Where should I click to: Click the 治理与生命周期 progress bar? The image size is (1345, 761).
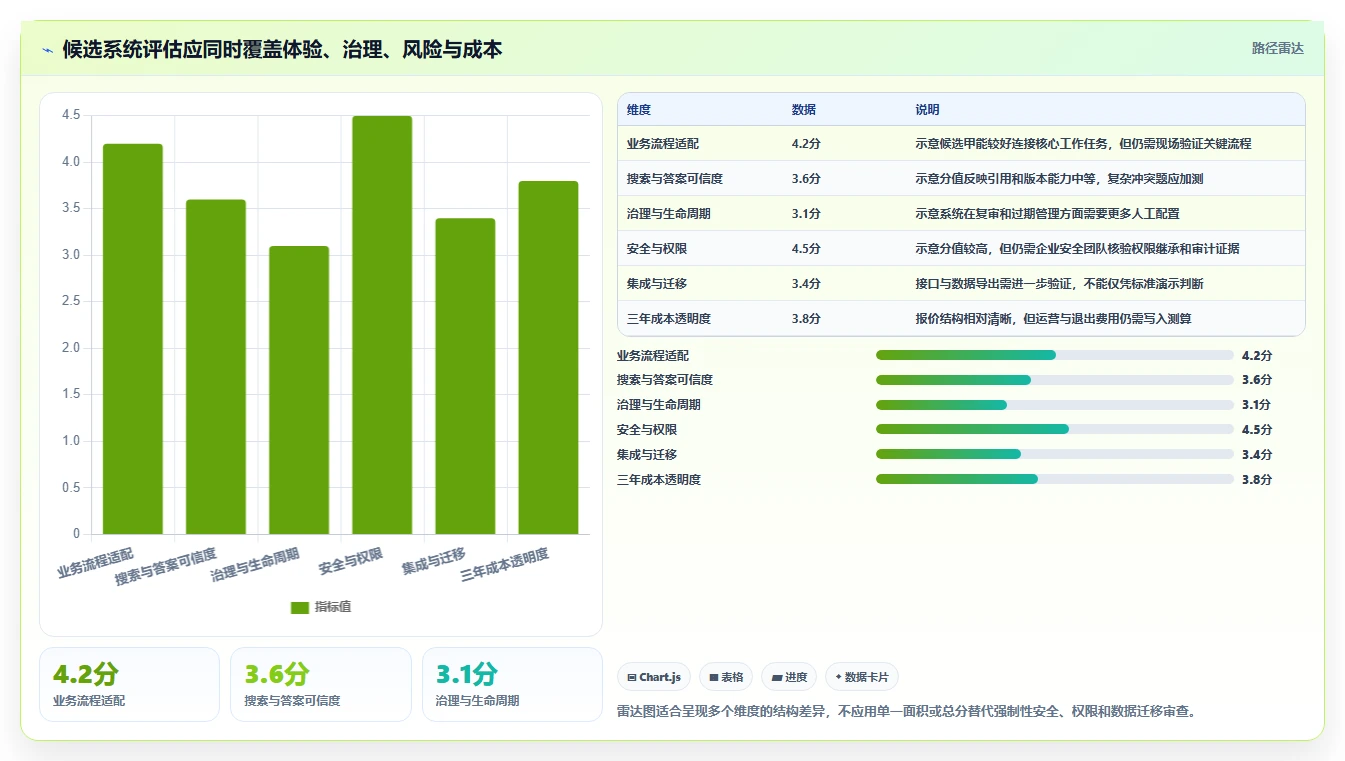[x=1055, y=405]
